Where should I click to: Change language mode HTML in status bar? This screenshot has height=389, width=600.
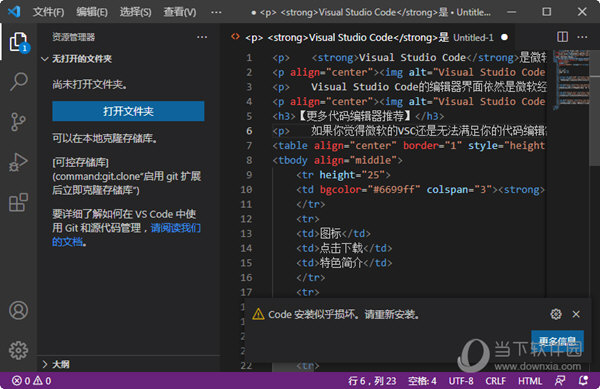(x=530, y=381)
